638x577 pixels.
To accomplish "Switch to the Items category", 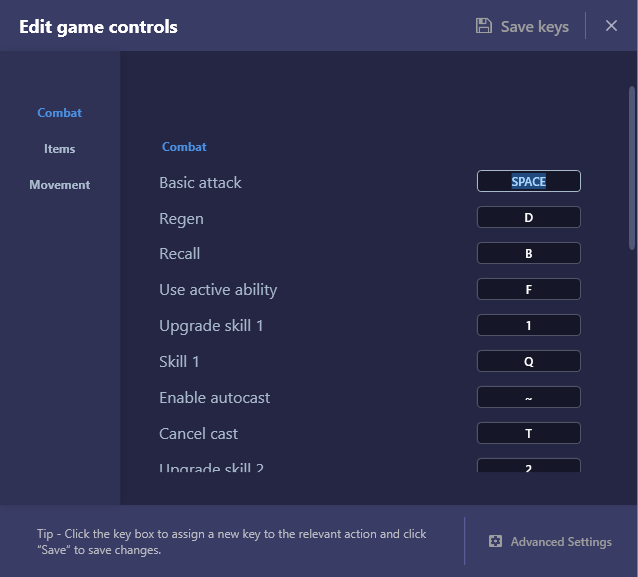I will [60, 149].
